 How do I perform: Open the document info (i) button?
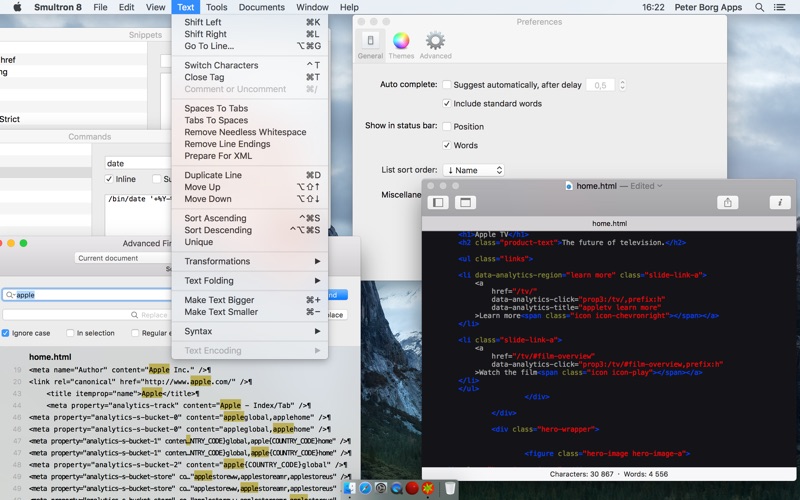coord(780,203)
